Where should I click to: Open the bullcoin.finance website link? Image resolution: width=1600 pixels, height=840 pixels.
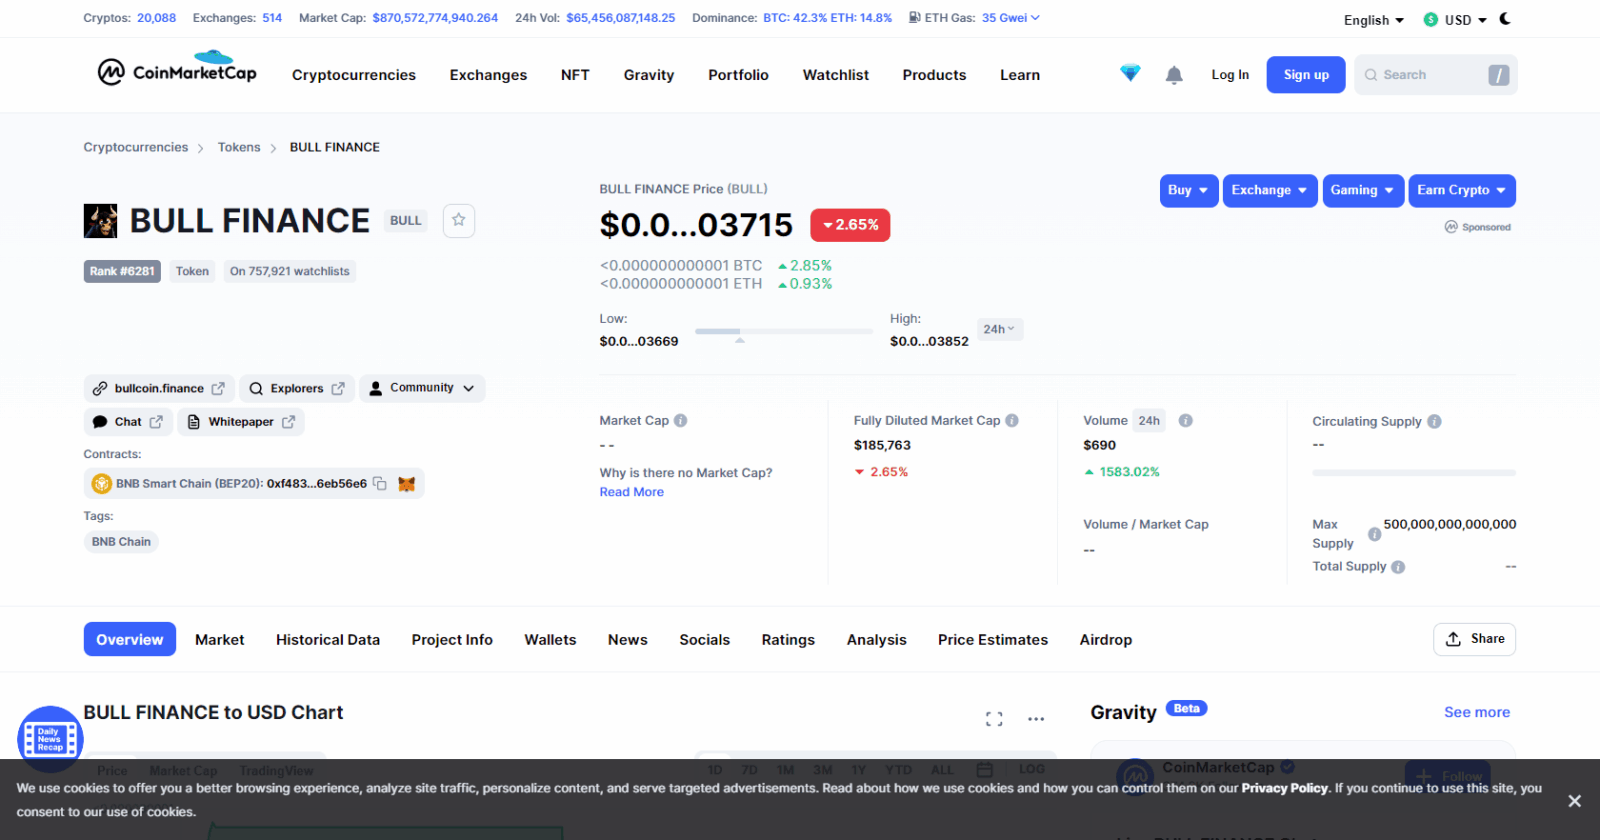point(159,388)
